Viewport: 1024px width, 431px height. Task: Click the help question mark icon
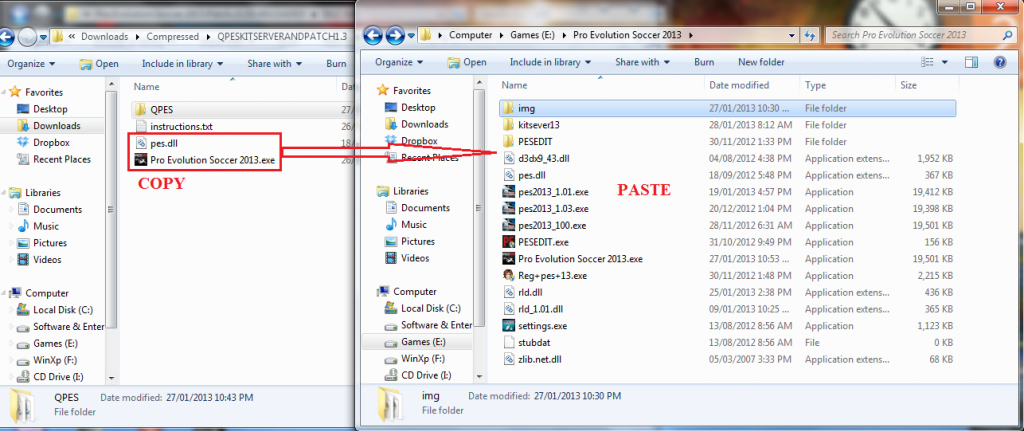tap(999, 63)
